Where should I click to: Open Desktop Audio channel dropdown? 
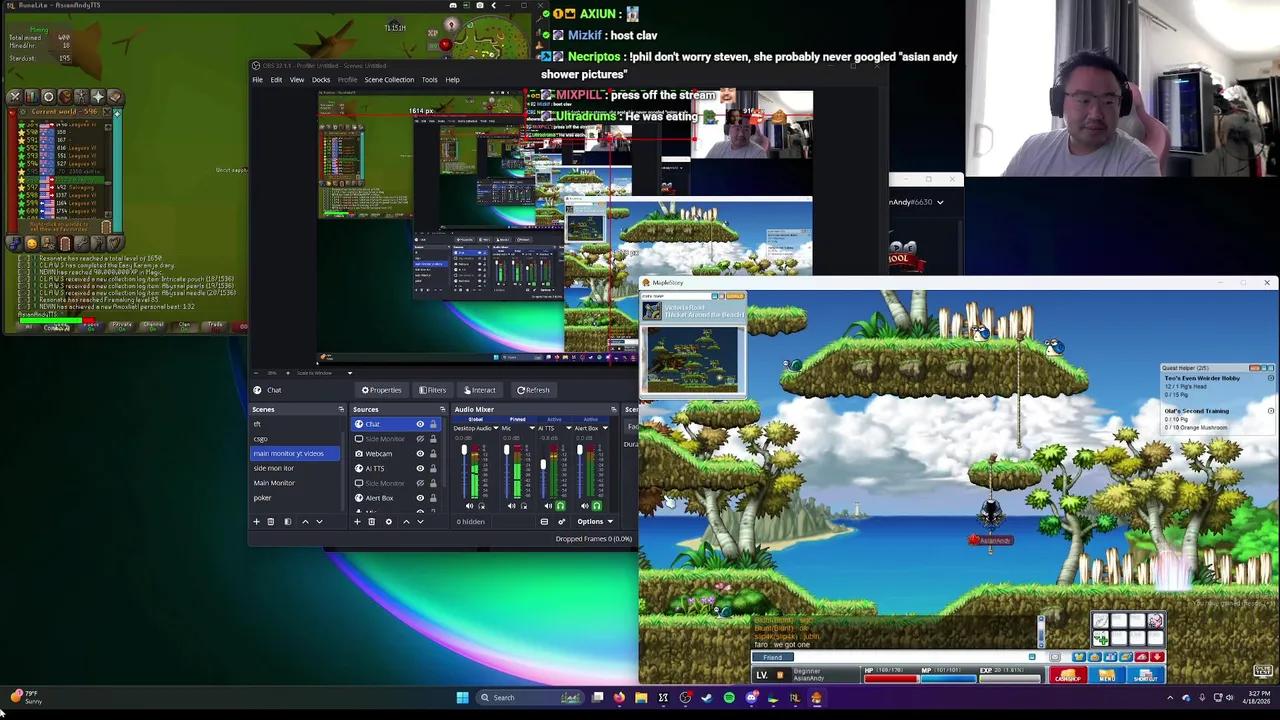click(x=496, y=428)
